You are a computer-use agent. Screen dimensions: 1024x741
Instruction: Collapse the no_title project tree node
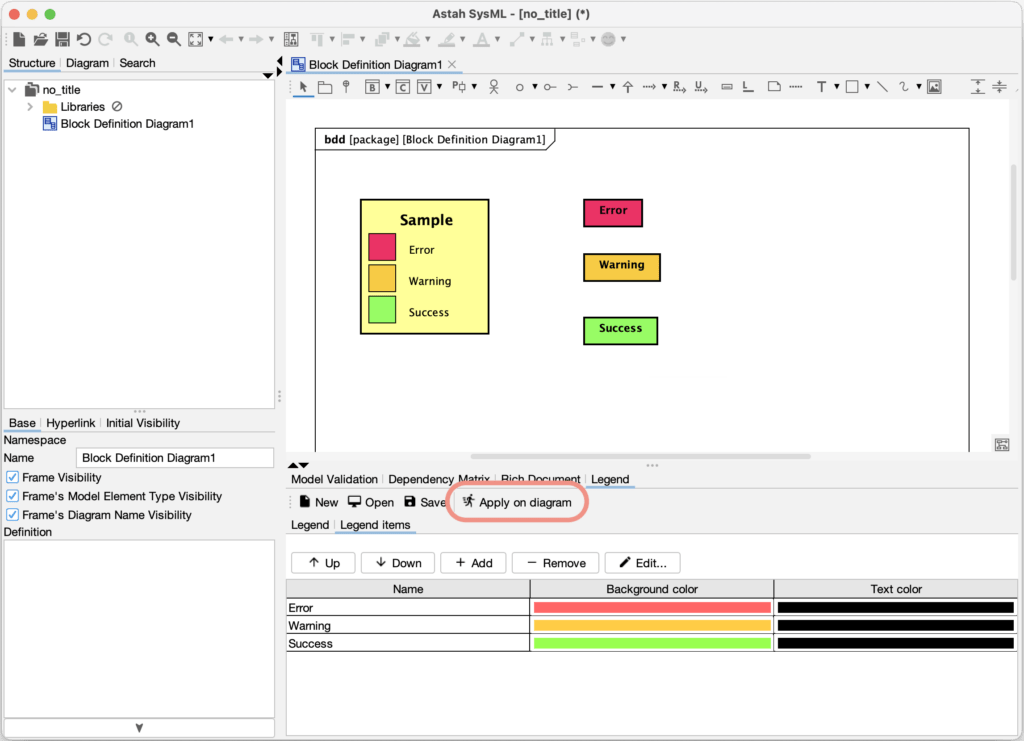[13, 90]
